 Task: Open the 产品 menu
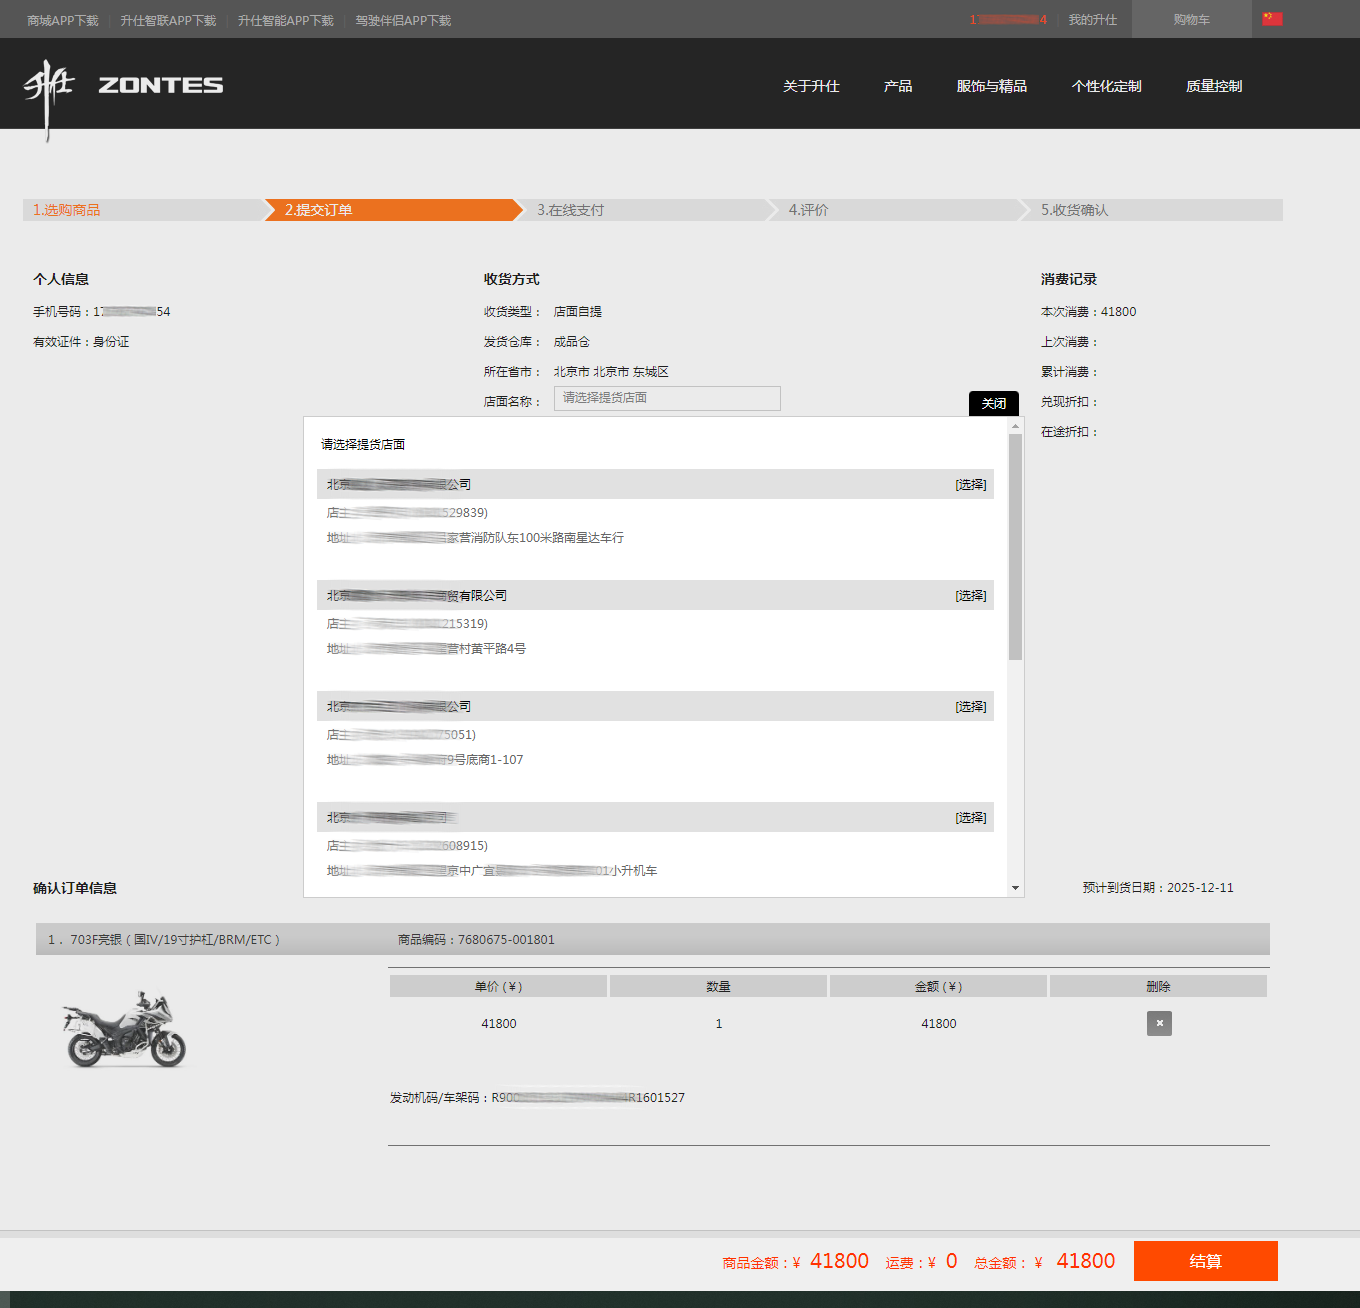898,86
